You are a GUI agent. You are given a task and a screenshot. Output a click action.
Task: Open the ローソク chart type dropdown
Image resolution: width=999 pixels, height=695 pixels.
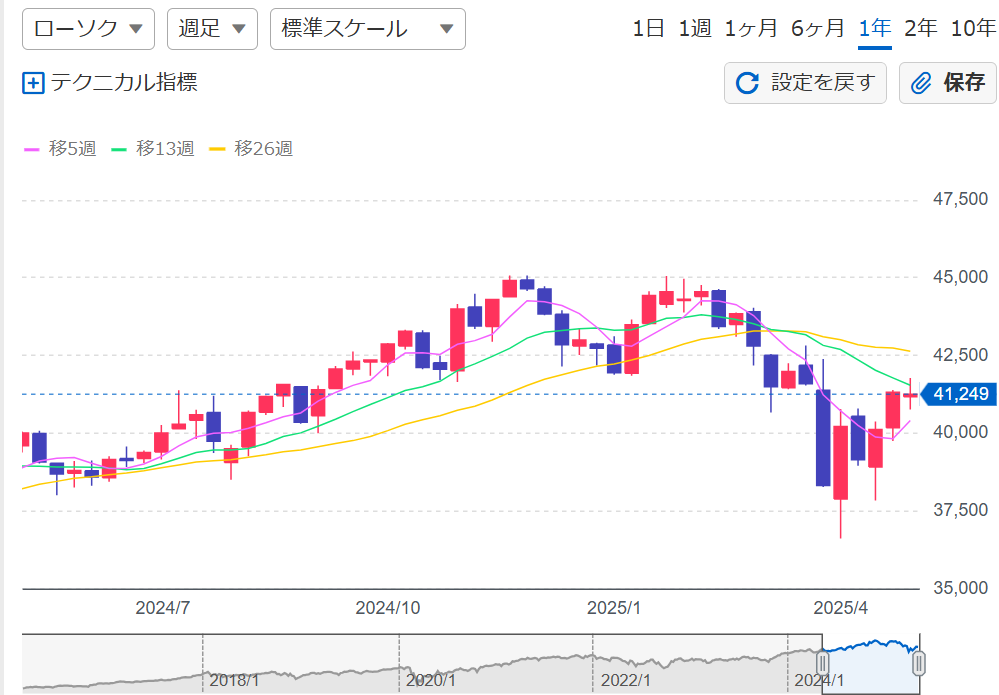[89, 29]
